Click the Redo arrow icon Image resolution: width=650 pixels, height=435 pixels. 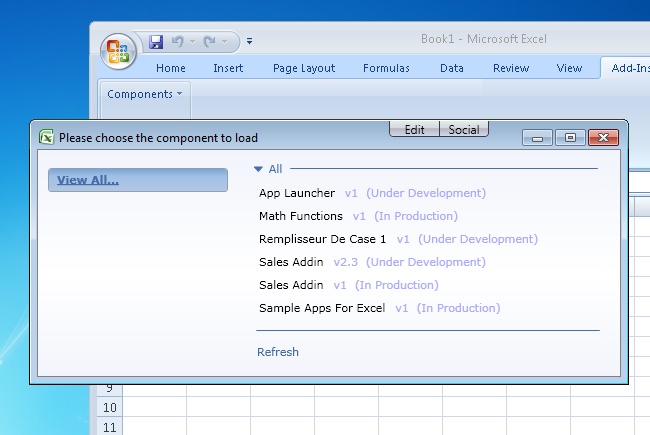[209, 41]
